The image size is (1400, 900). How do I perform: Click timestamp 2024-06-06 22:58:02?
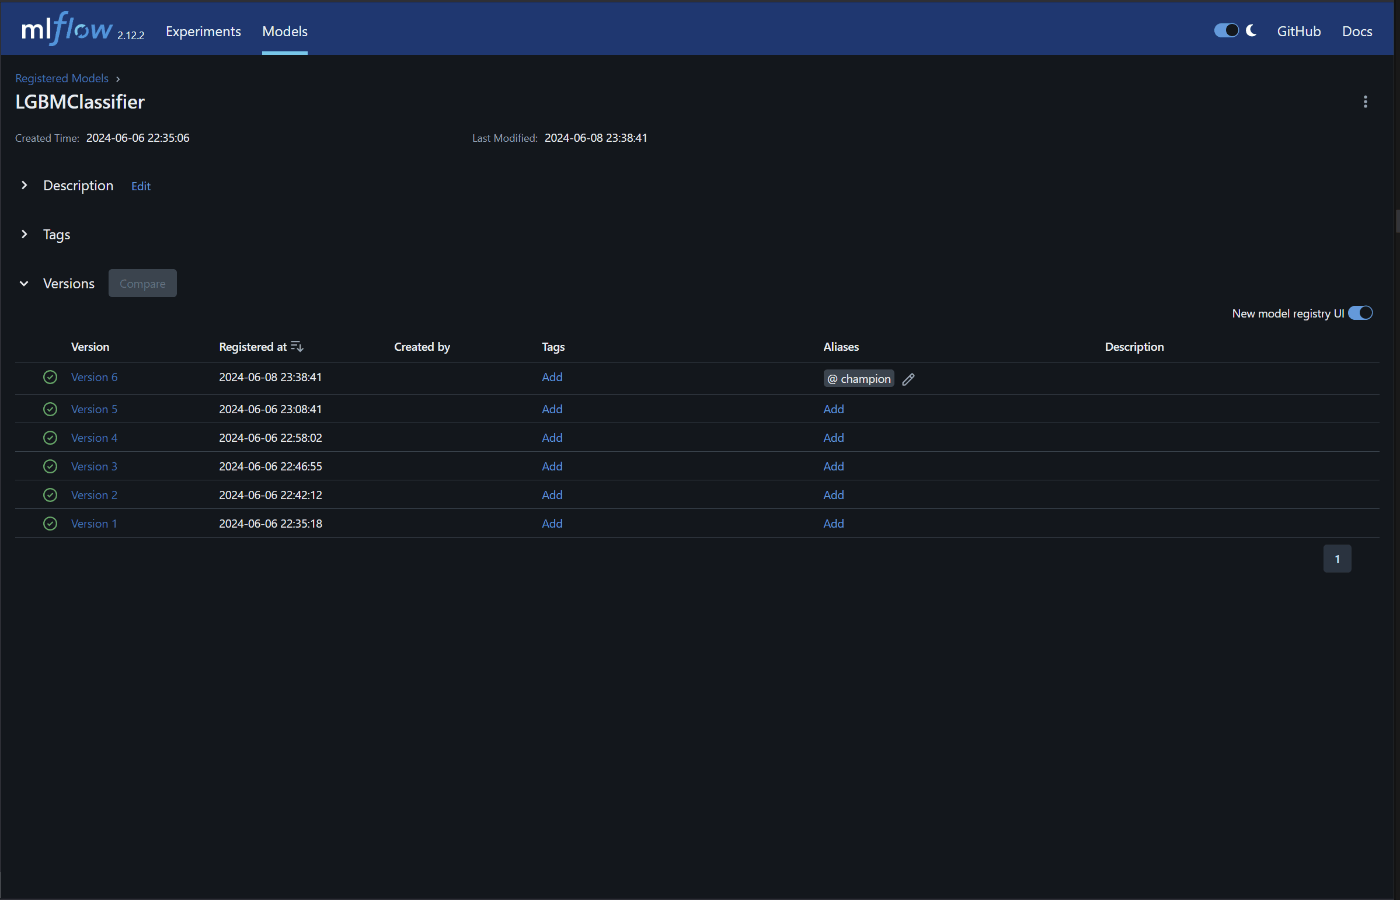(x=270, y=438)
